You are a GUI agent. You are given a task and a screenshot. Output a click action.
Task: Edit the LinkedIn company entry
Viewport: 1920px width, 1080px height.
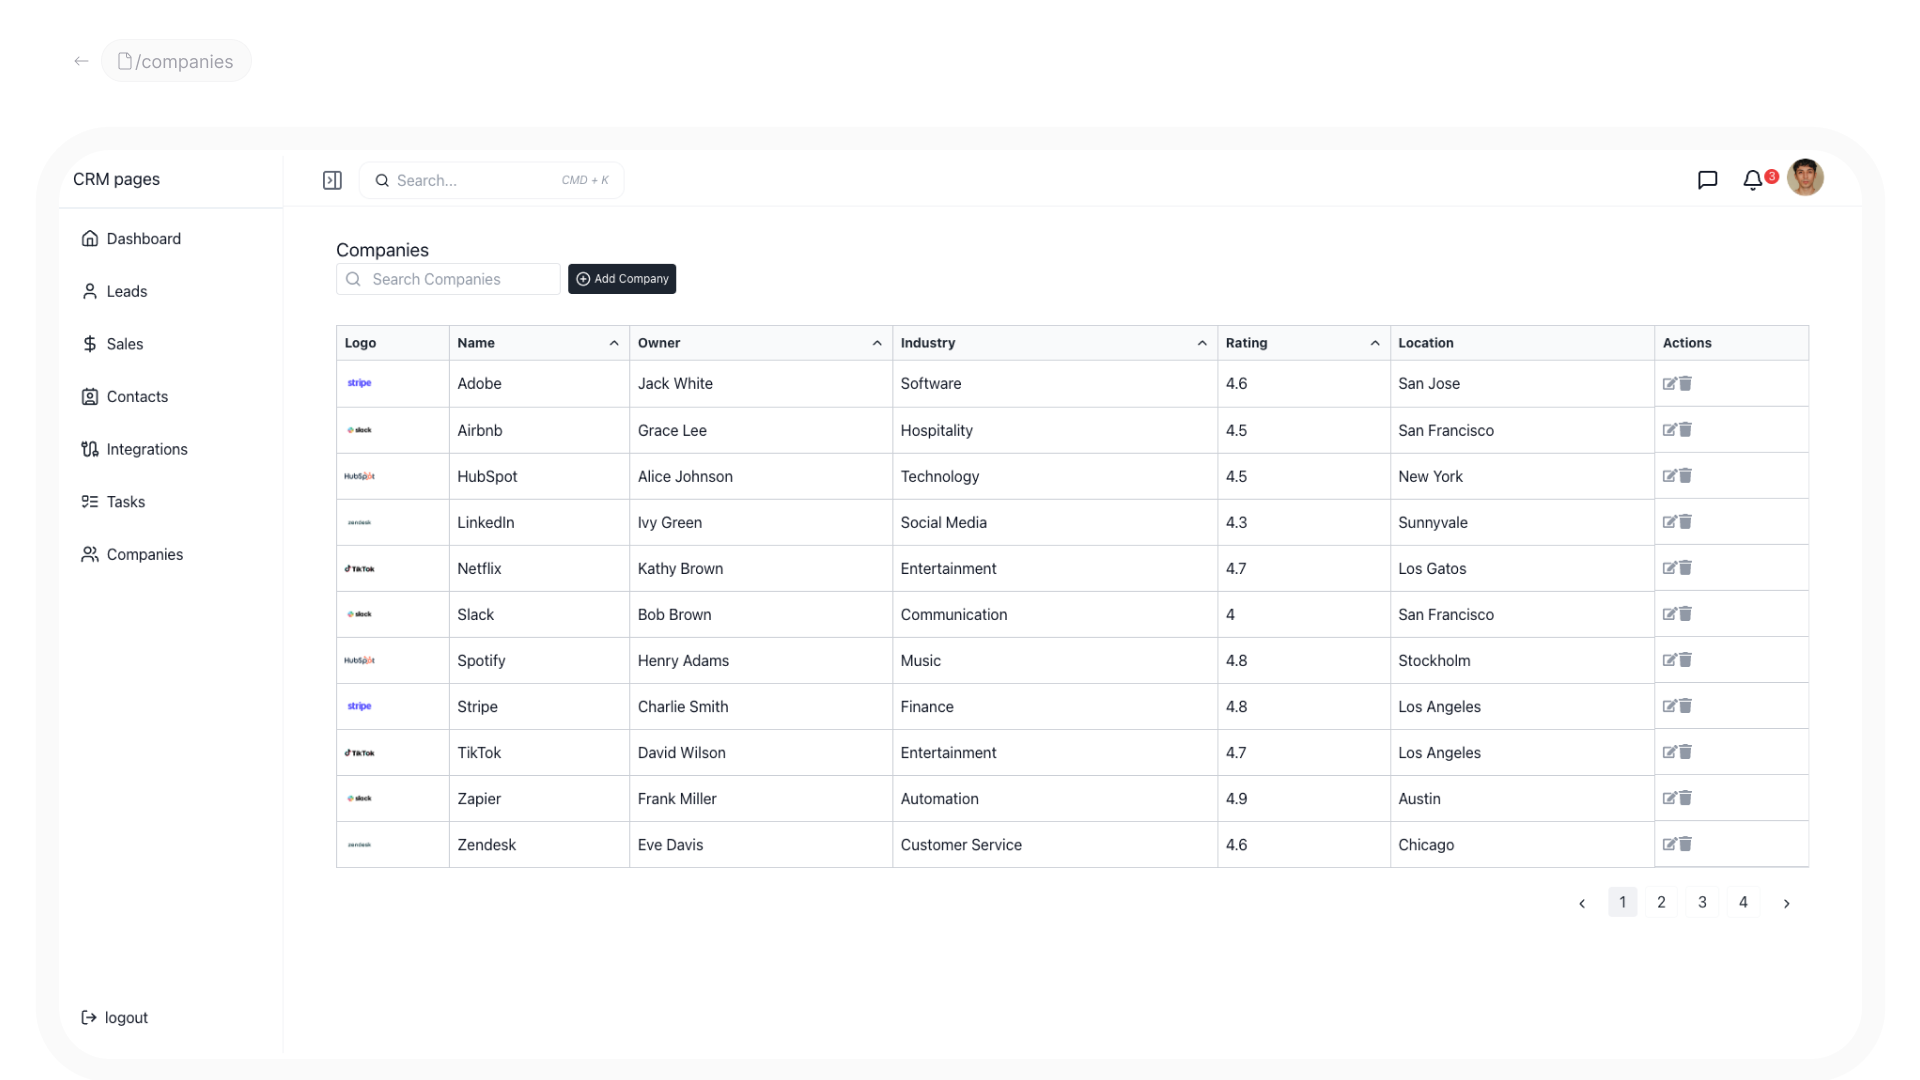1669,522
